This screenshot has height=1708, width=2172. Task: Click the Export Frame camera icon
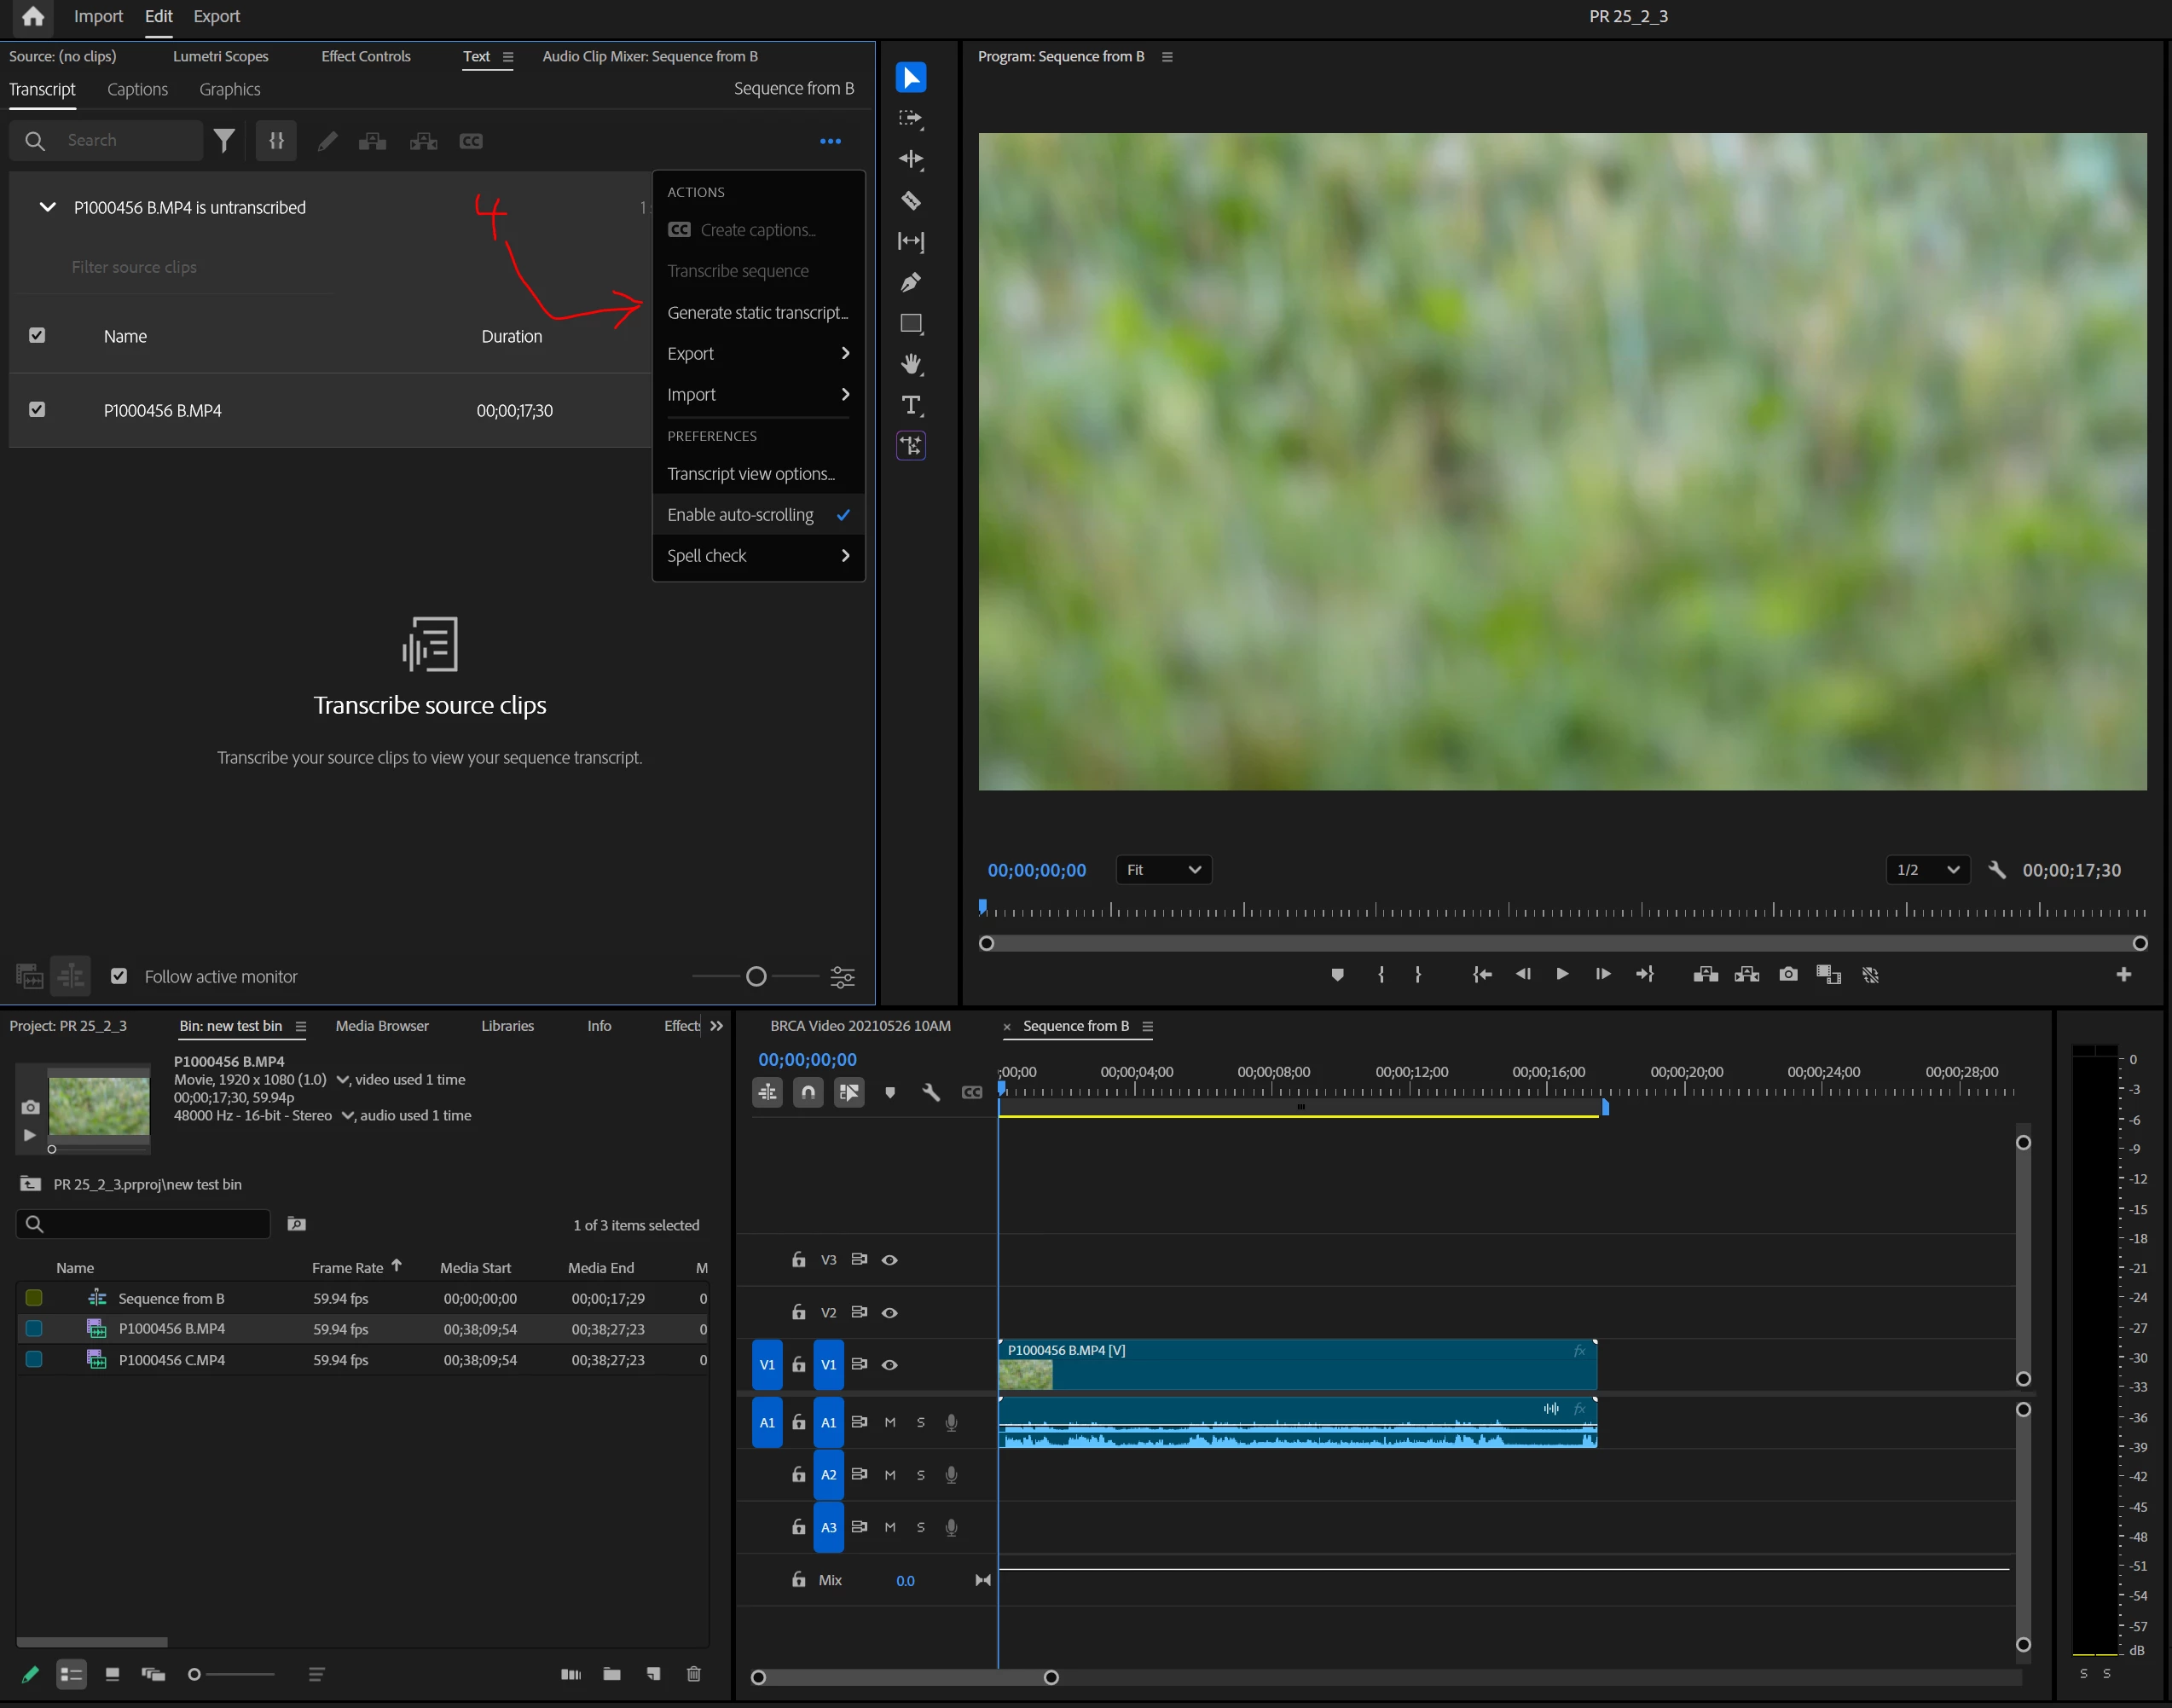tap(1788, 974)
